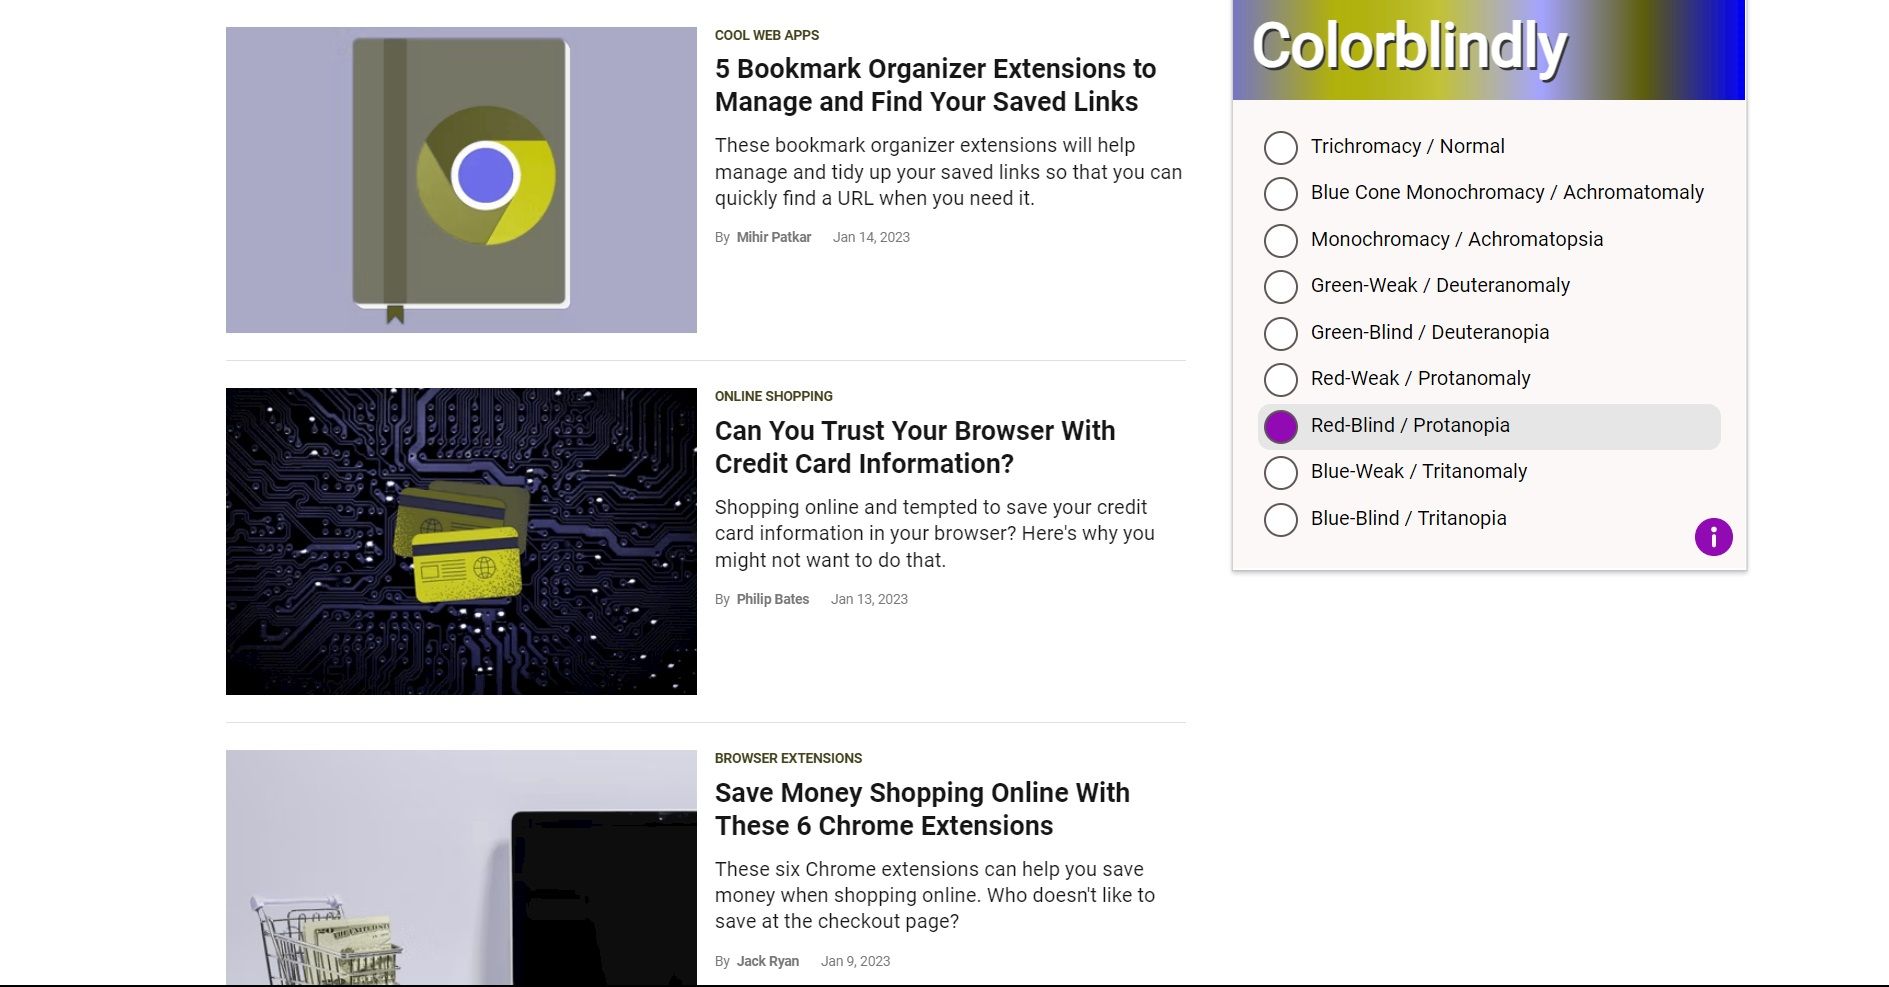
Task: Browse the COOL WEB APPS category
Action: point(766,35)
